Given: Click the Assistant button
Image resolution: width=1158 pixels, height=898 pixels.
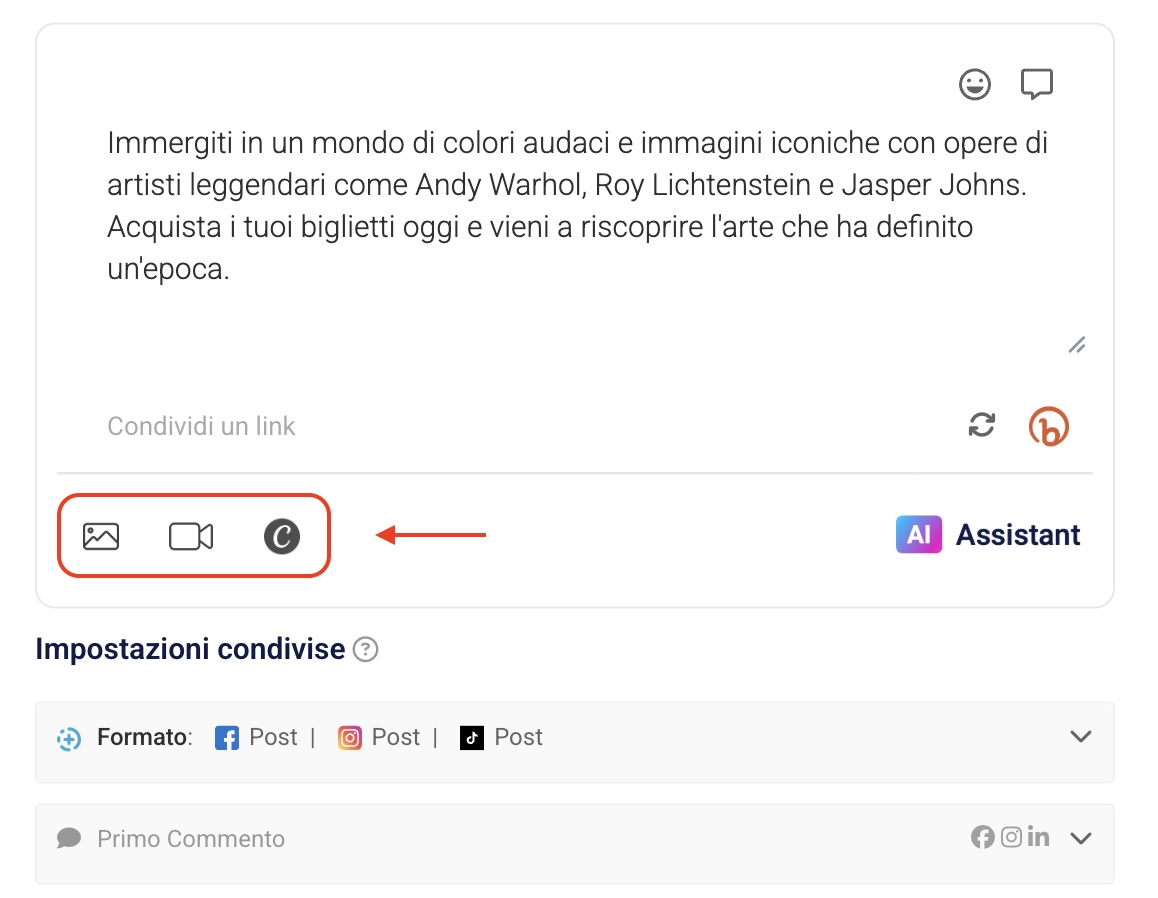Looking at the screenshot, I should (x=1018, y=535).
